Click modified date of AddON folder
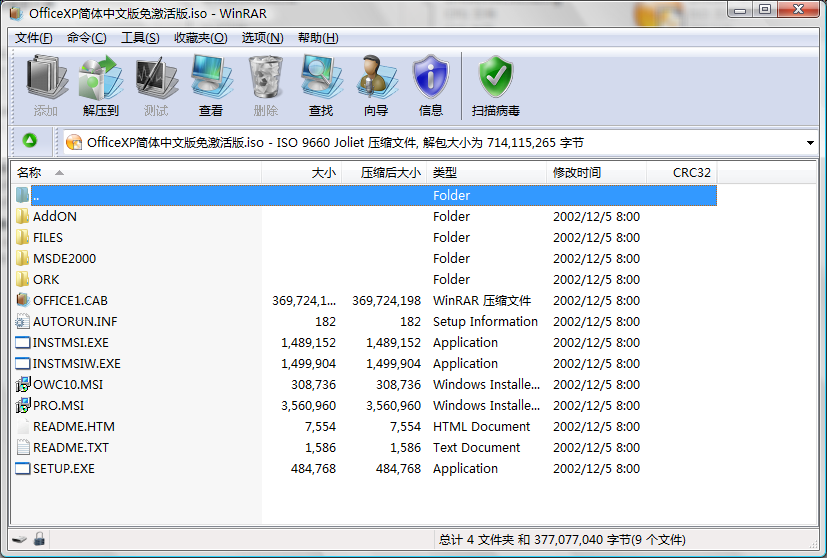Screen dimensions: 827x558 (597, 216)
